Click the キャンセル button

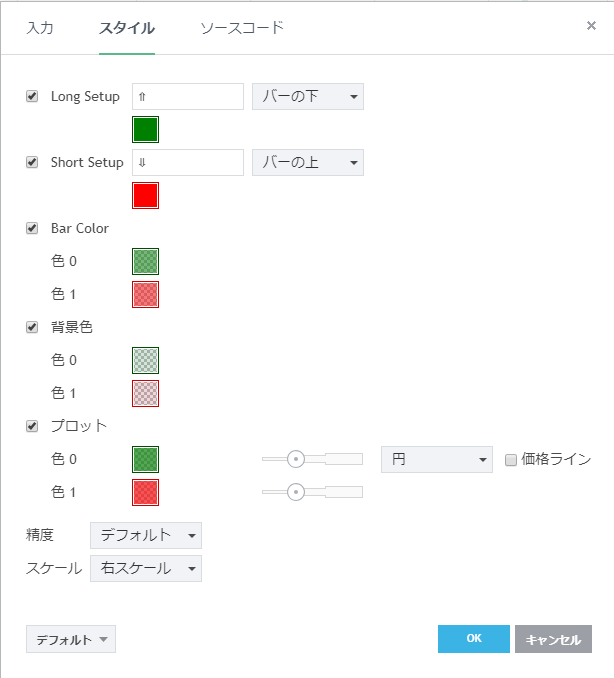[x=553, y=639]
